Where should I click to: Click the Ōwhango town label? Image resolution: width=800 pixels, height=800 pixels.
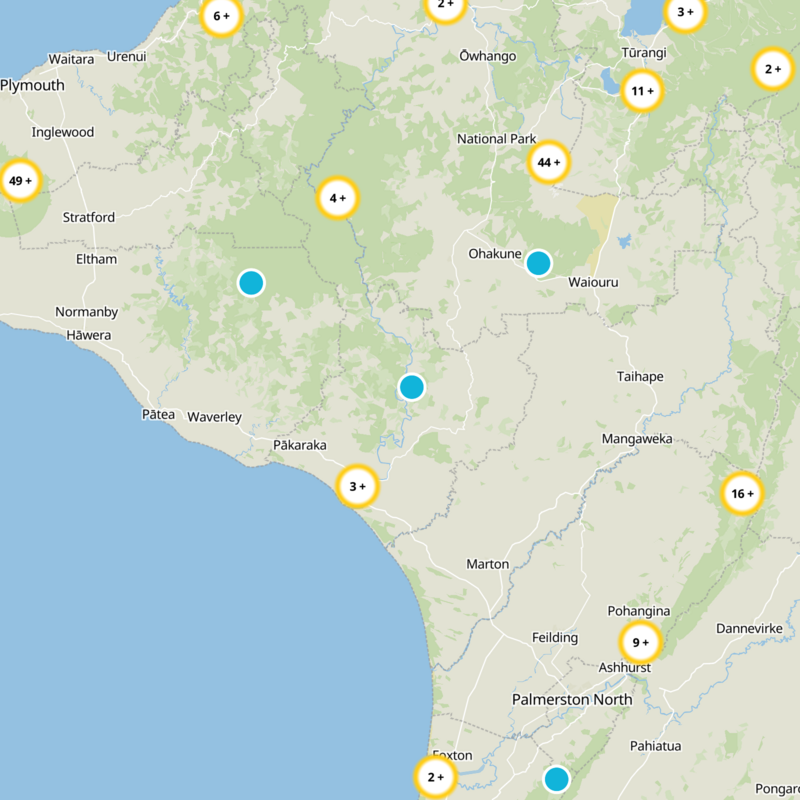pos(488,56)
